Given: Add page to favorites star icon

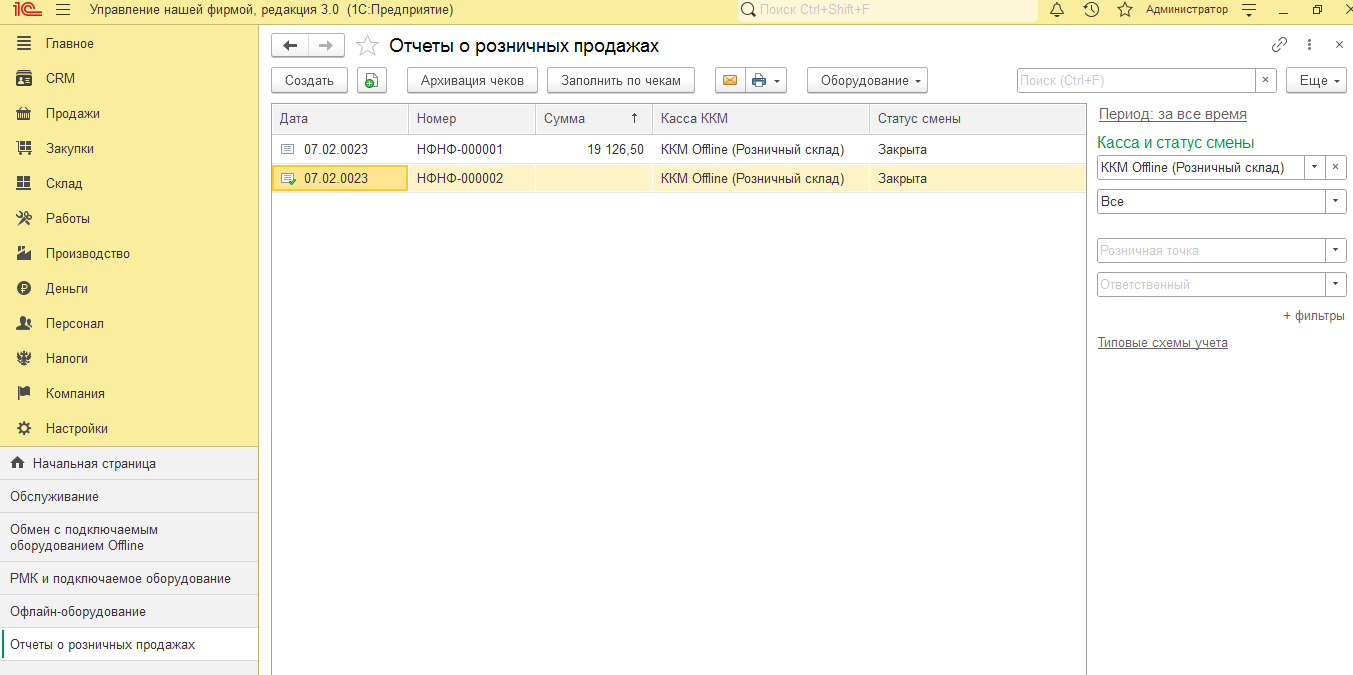Looking at the screenshot, I should (1125, 10).
